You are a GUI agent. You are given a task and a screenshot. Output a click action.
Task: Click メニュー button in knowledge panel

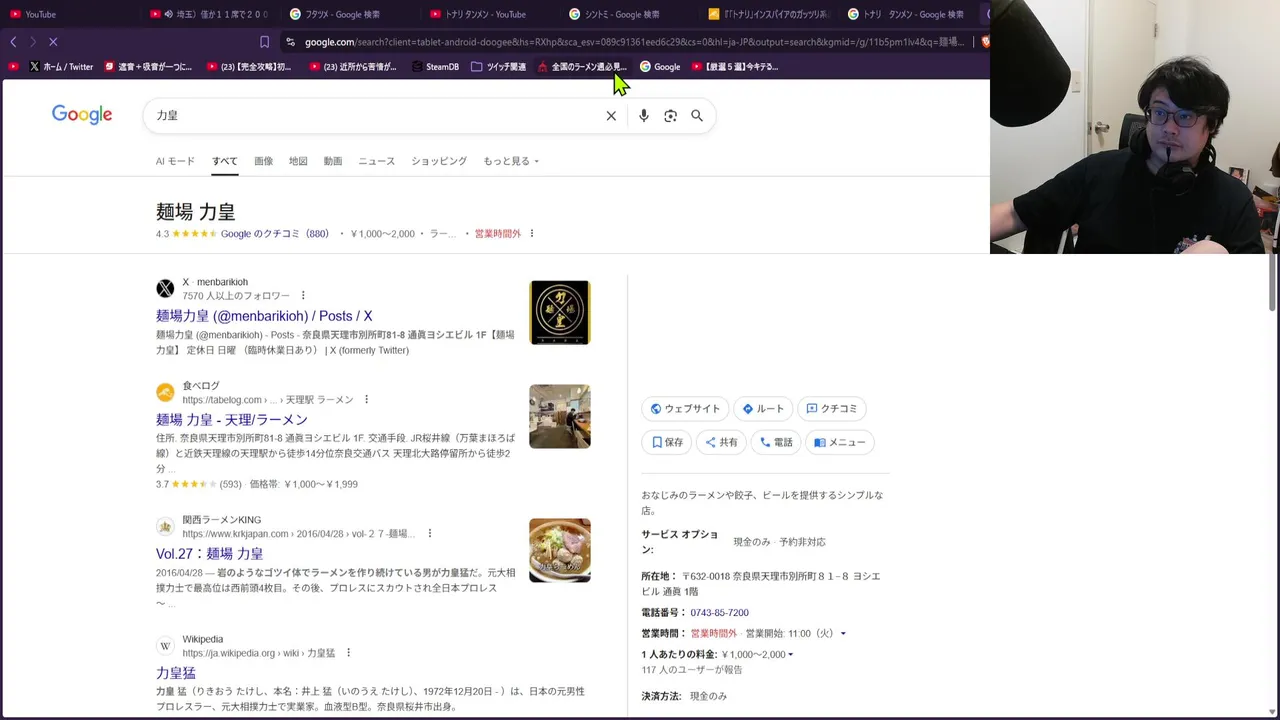840,442
